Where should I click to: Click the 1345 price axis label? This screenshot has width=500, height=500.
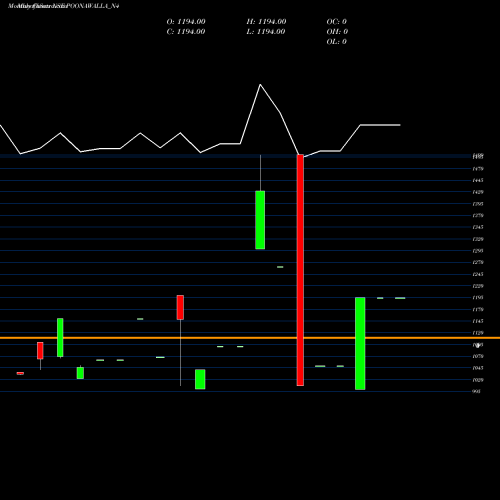pos(478,227)
